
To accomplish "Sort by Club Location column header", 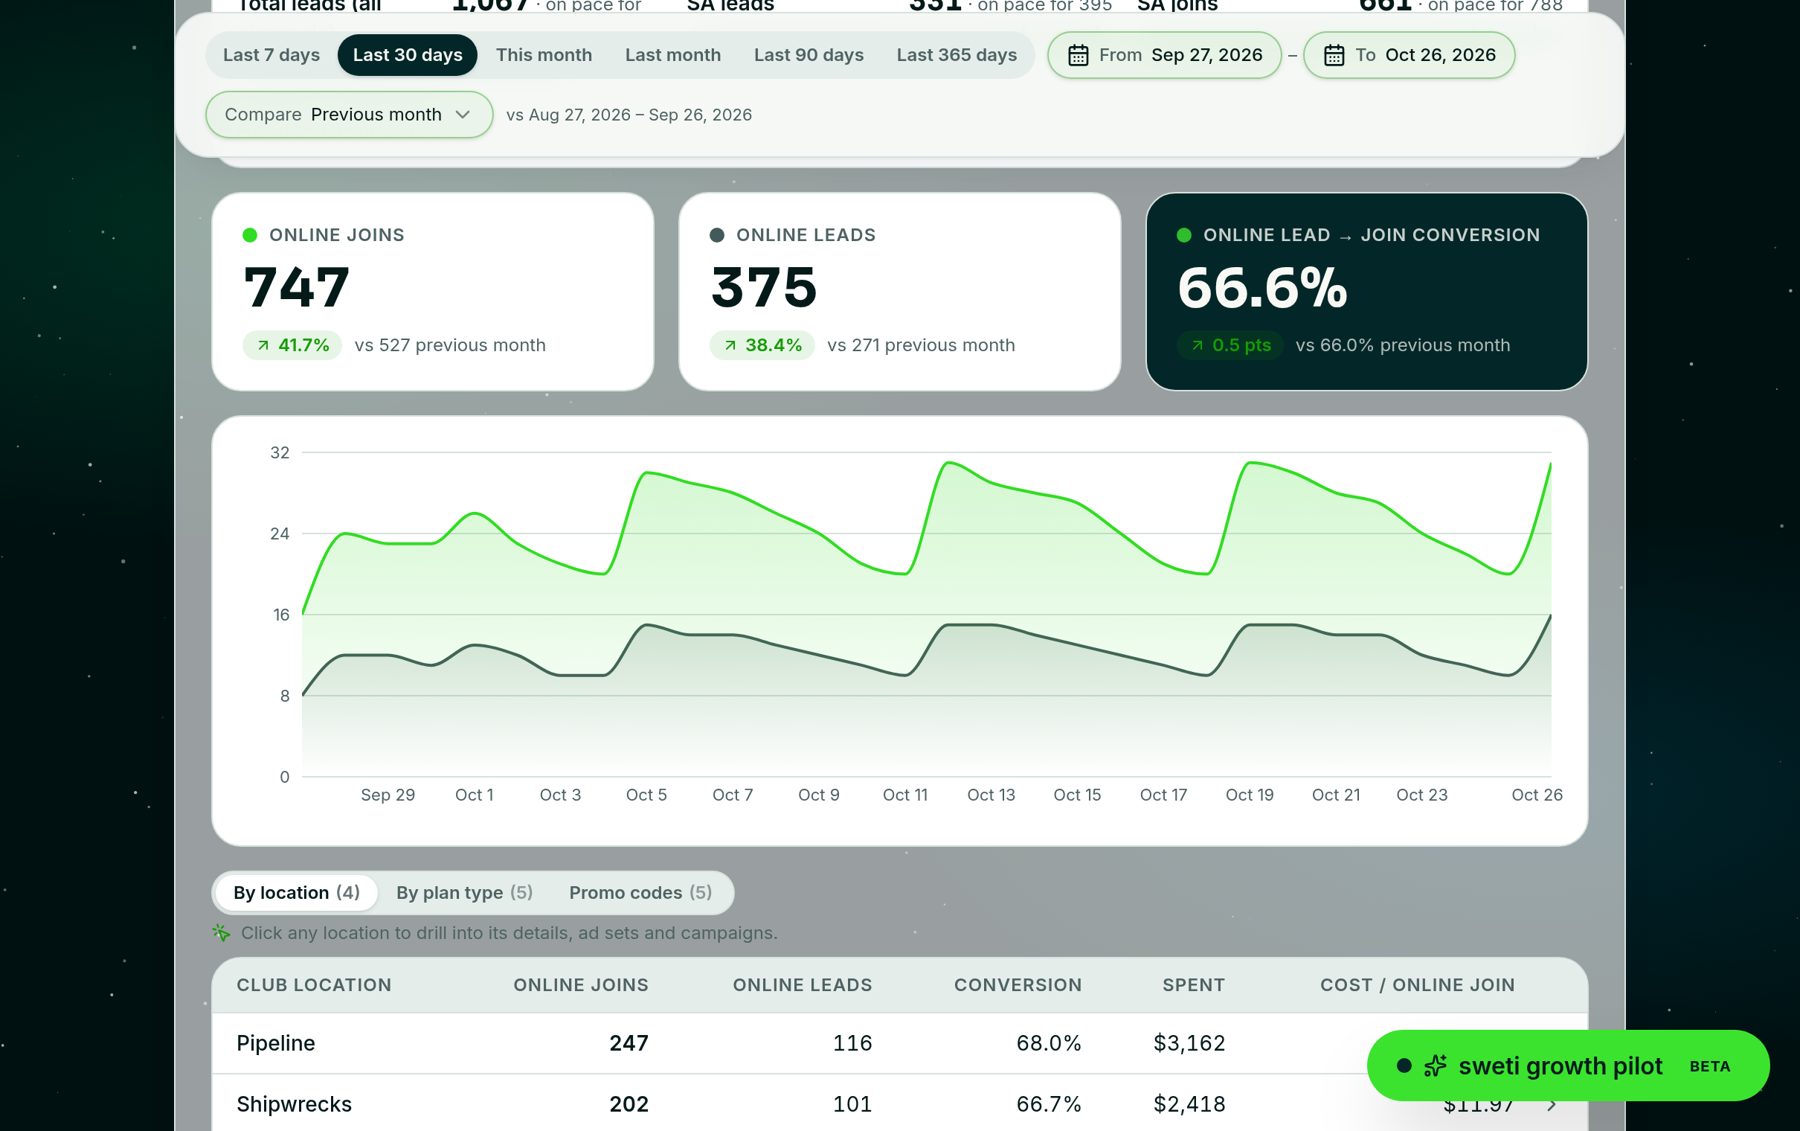I will point(314,985).
